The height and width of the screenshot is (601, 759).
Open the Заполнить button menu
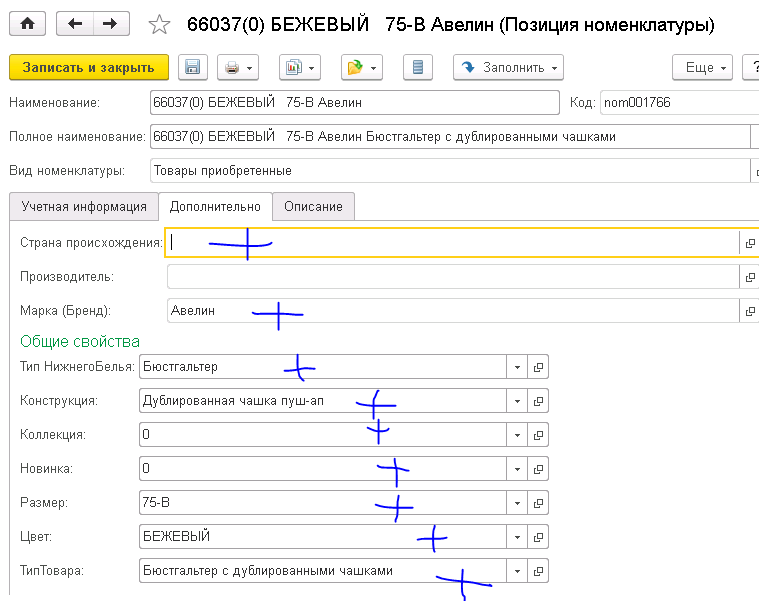tap(508, 68)
